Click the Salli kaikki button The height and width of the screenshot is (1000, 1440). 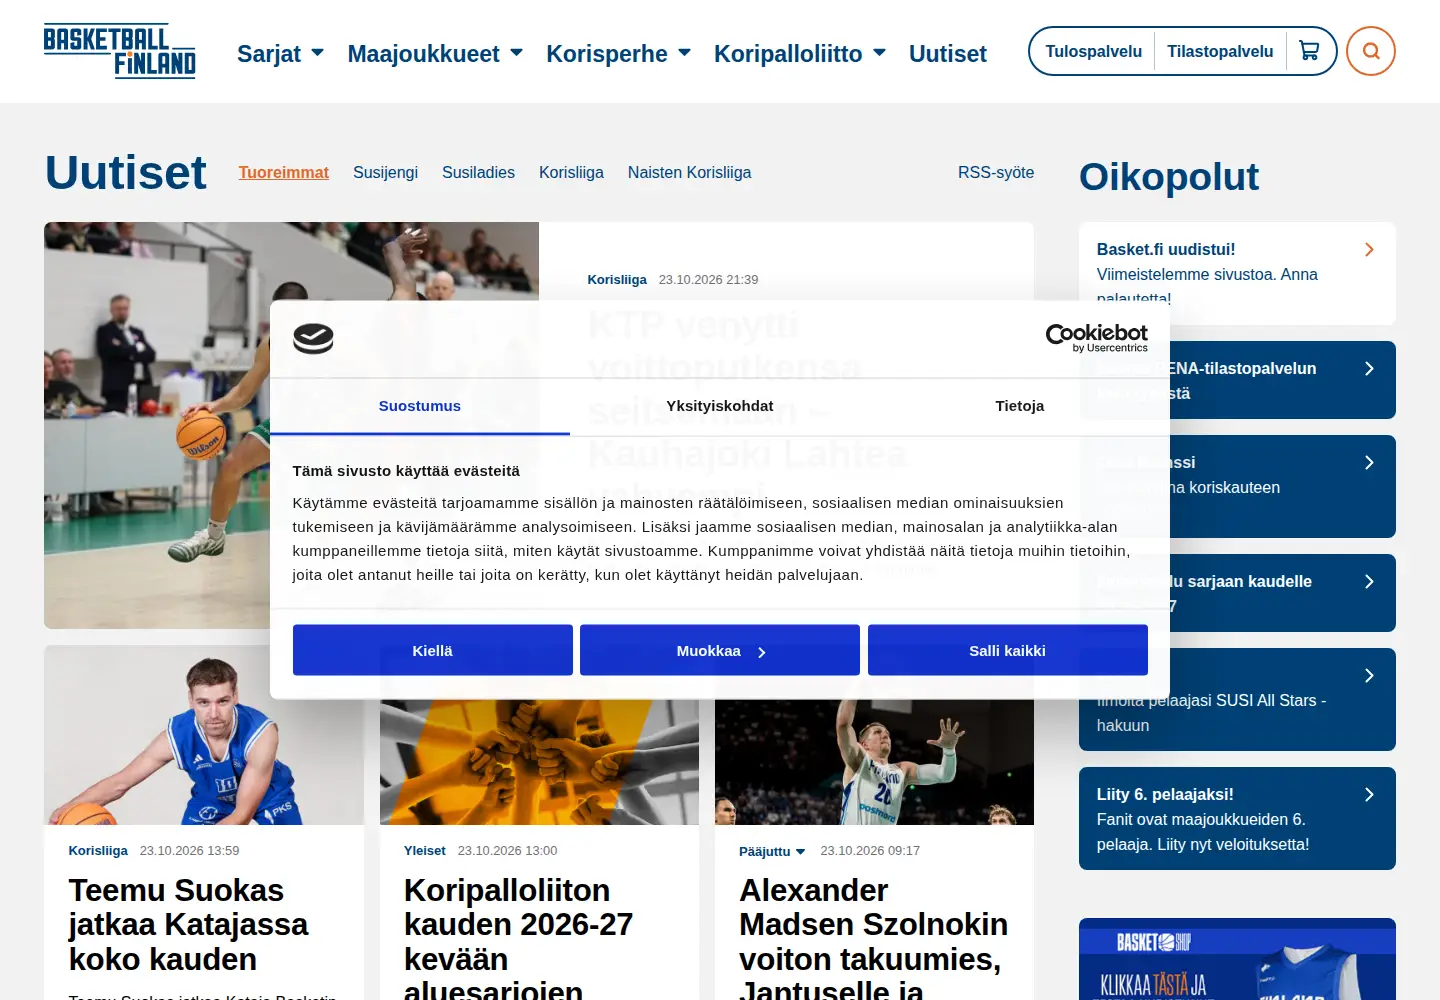click(1008, 650)
